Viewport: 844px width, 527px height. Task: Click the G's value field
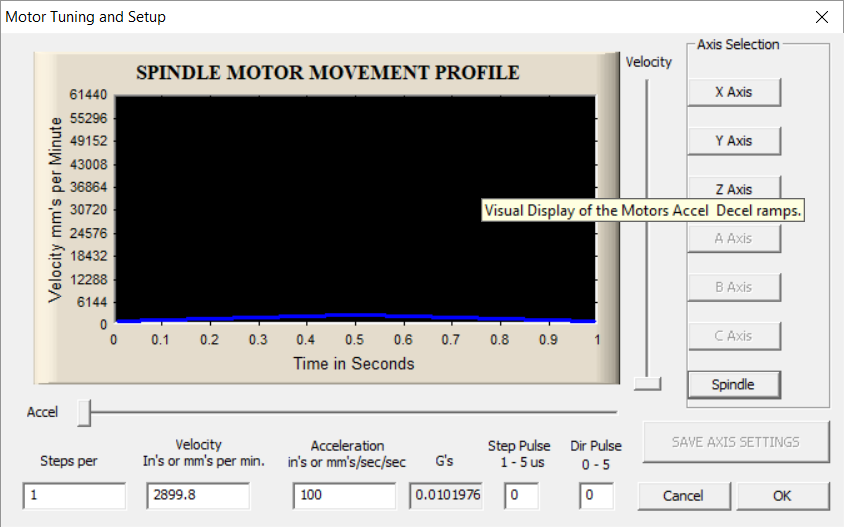click(x=446, y=495)
